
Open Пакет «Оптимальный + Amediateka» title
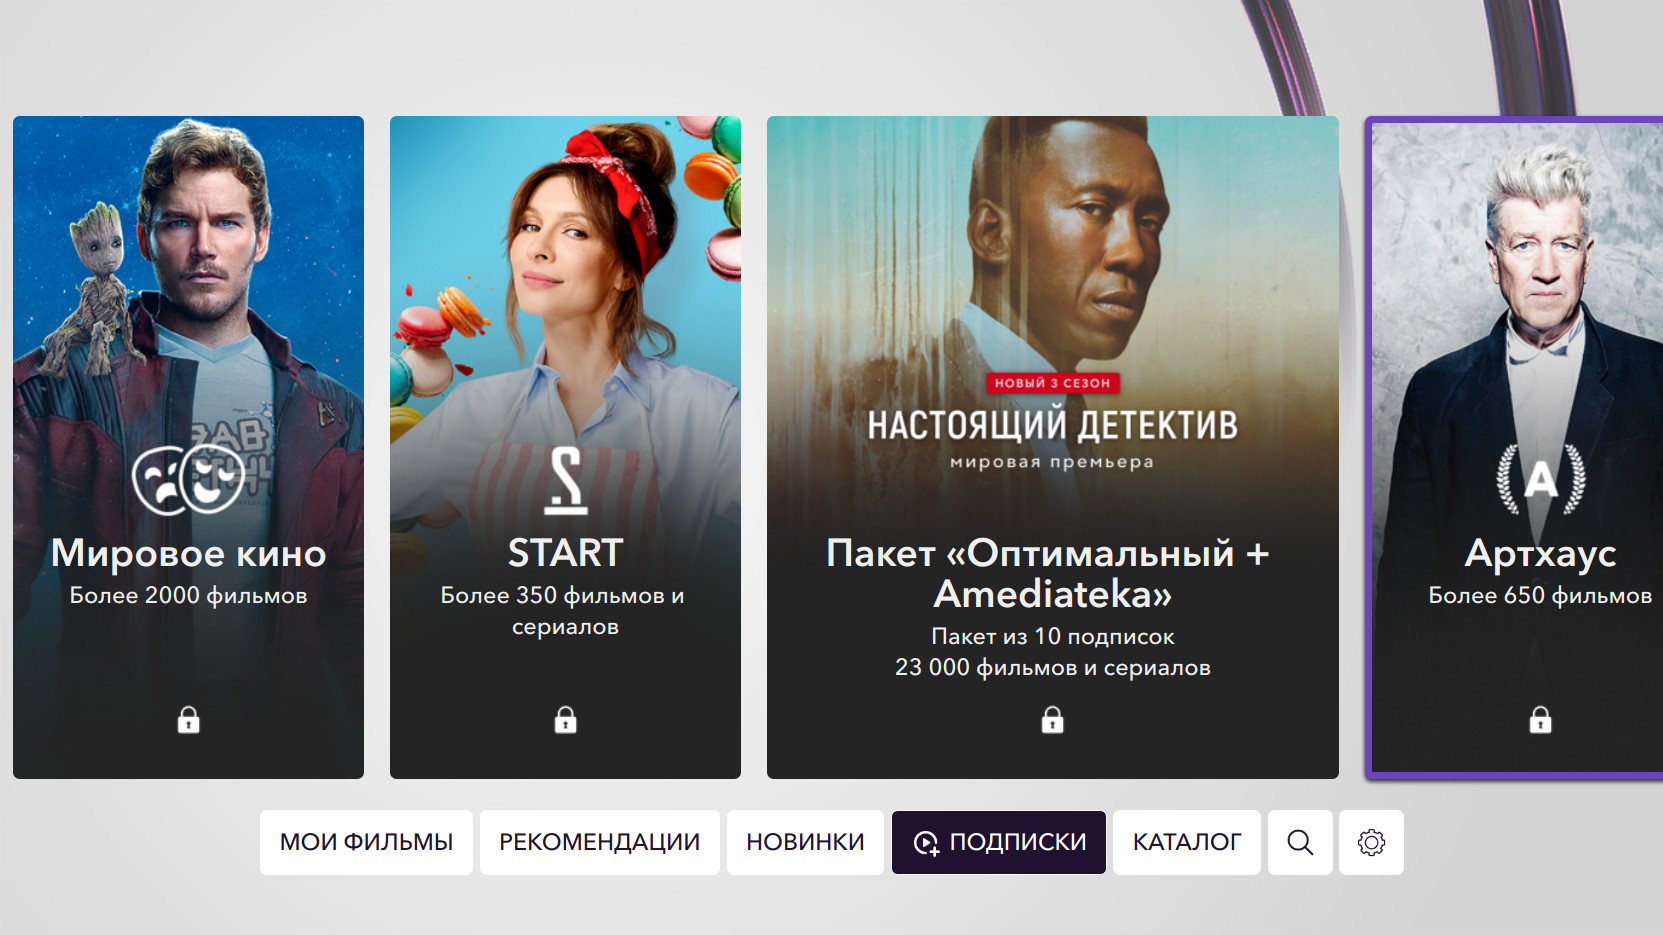pos(1049,573)
